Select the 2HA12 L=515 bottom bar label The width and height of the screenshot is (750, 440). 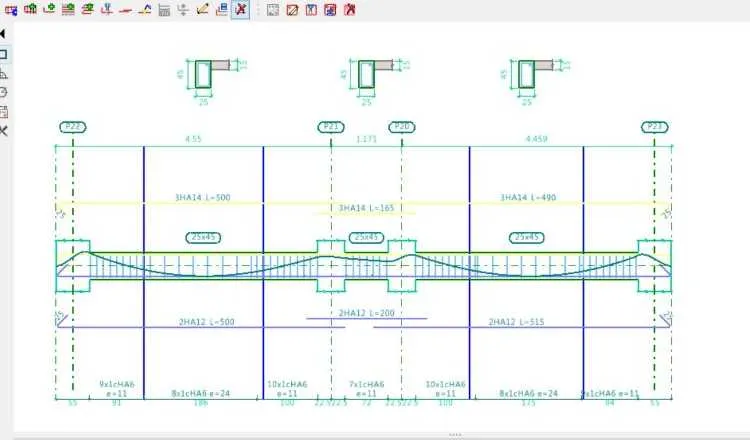click(516, 322)
